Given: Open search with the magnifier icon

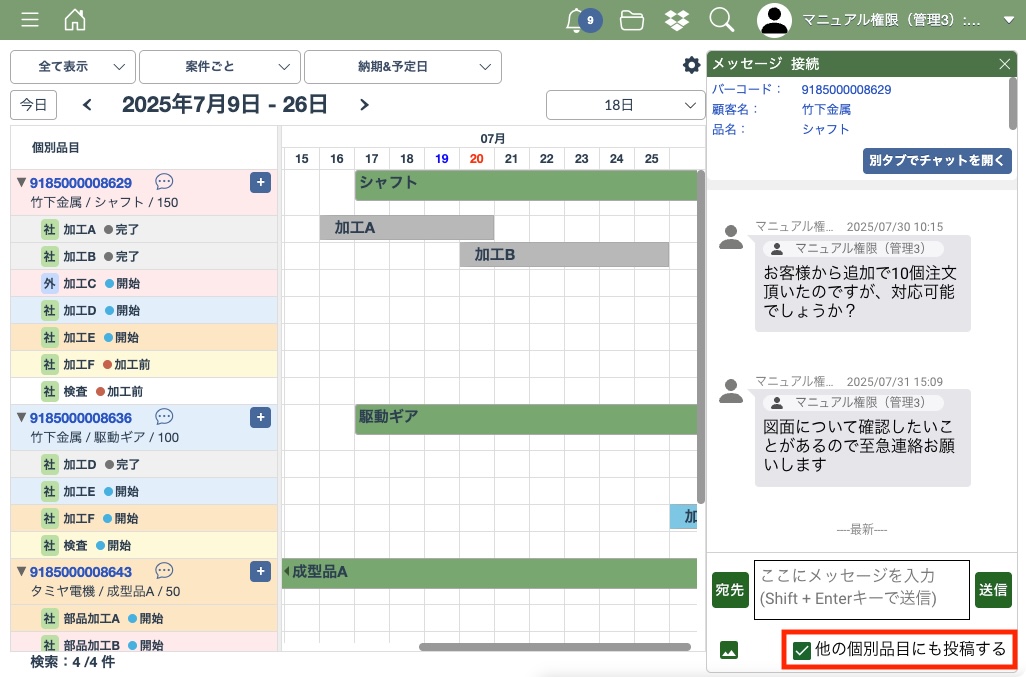Looking at the screenshot, I should (721, 20).
